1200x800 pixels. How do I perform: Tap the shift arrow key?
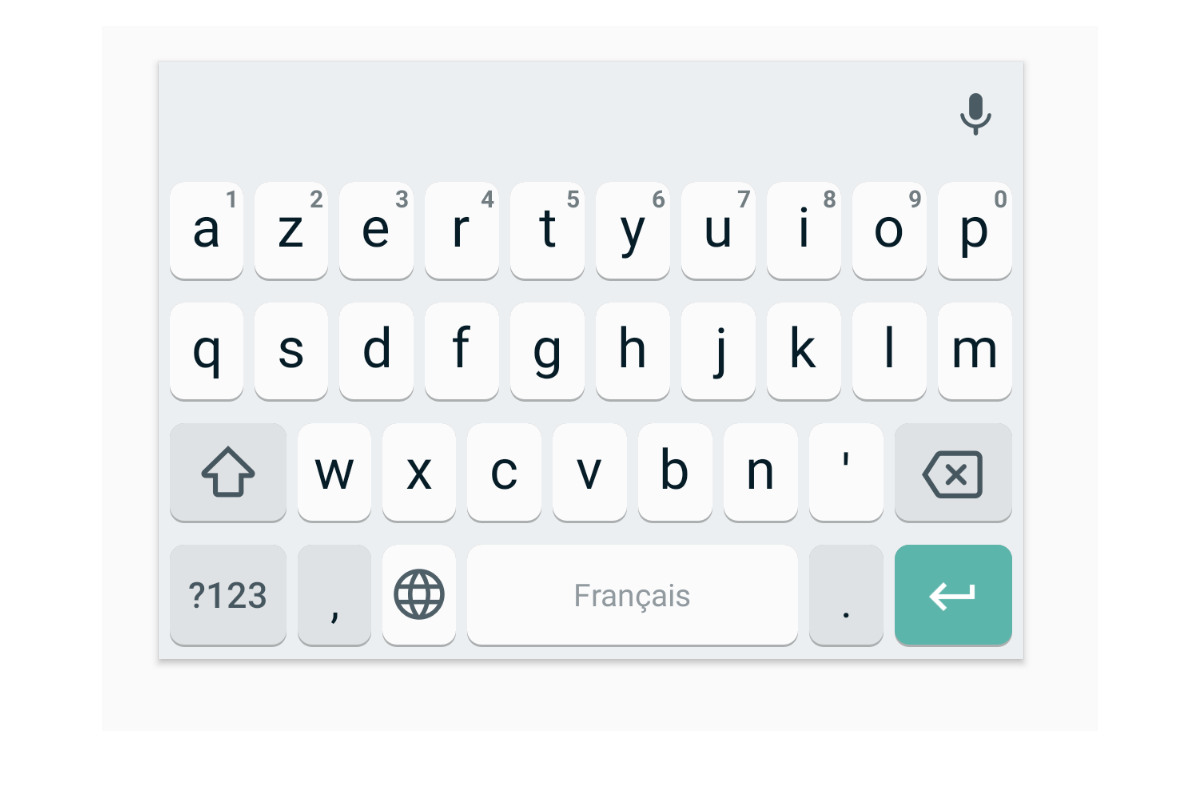pos(228,472)
